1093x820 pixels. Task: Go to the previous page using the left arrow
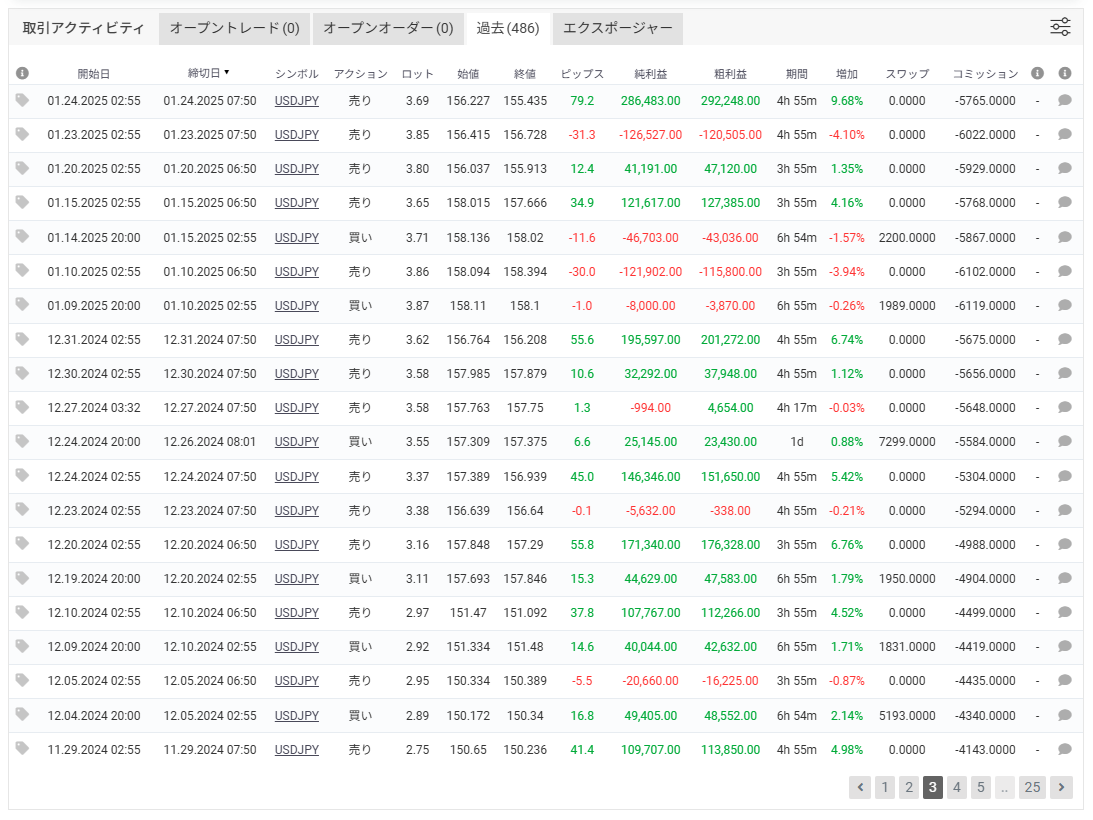click(860, 787)
